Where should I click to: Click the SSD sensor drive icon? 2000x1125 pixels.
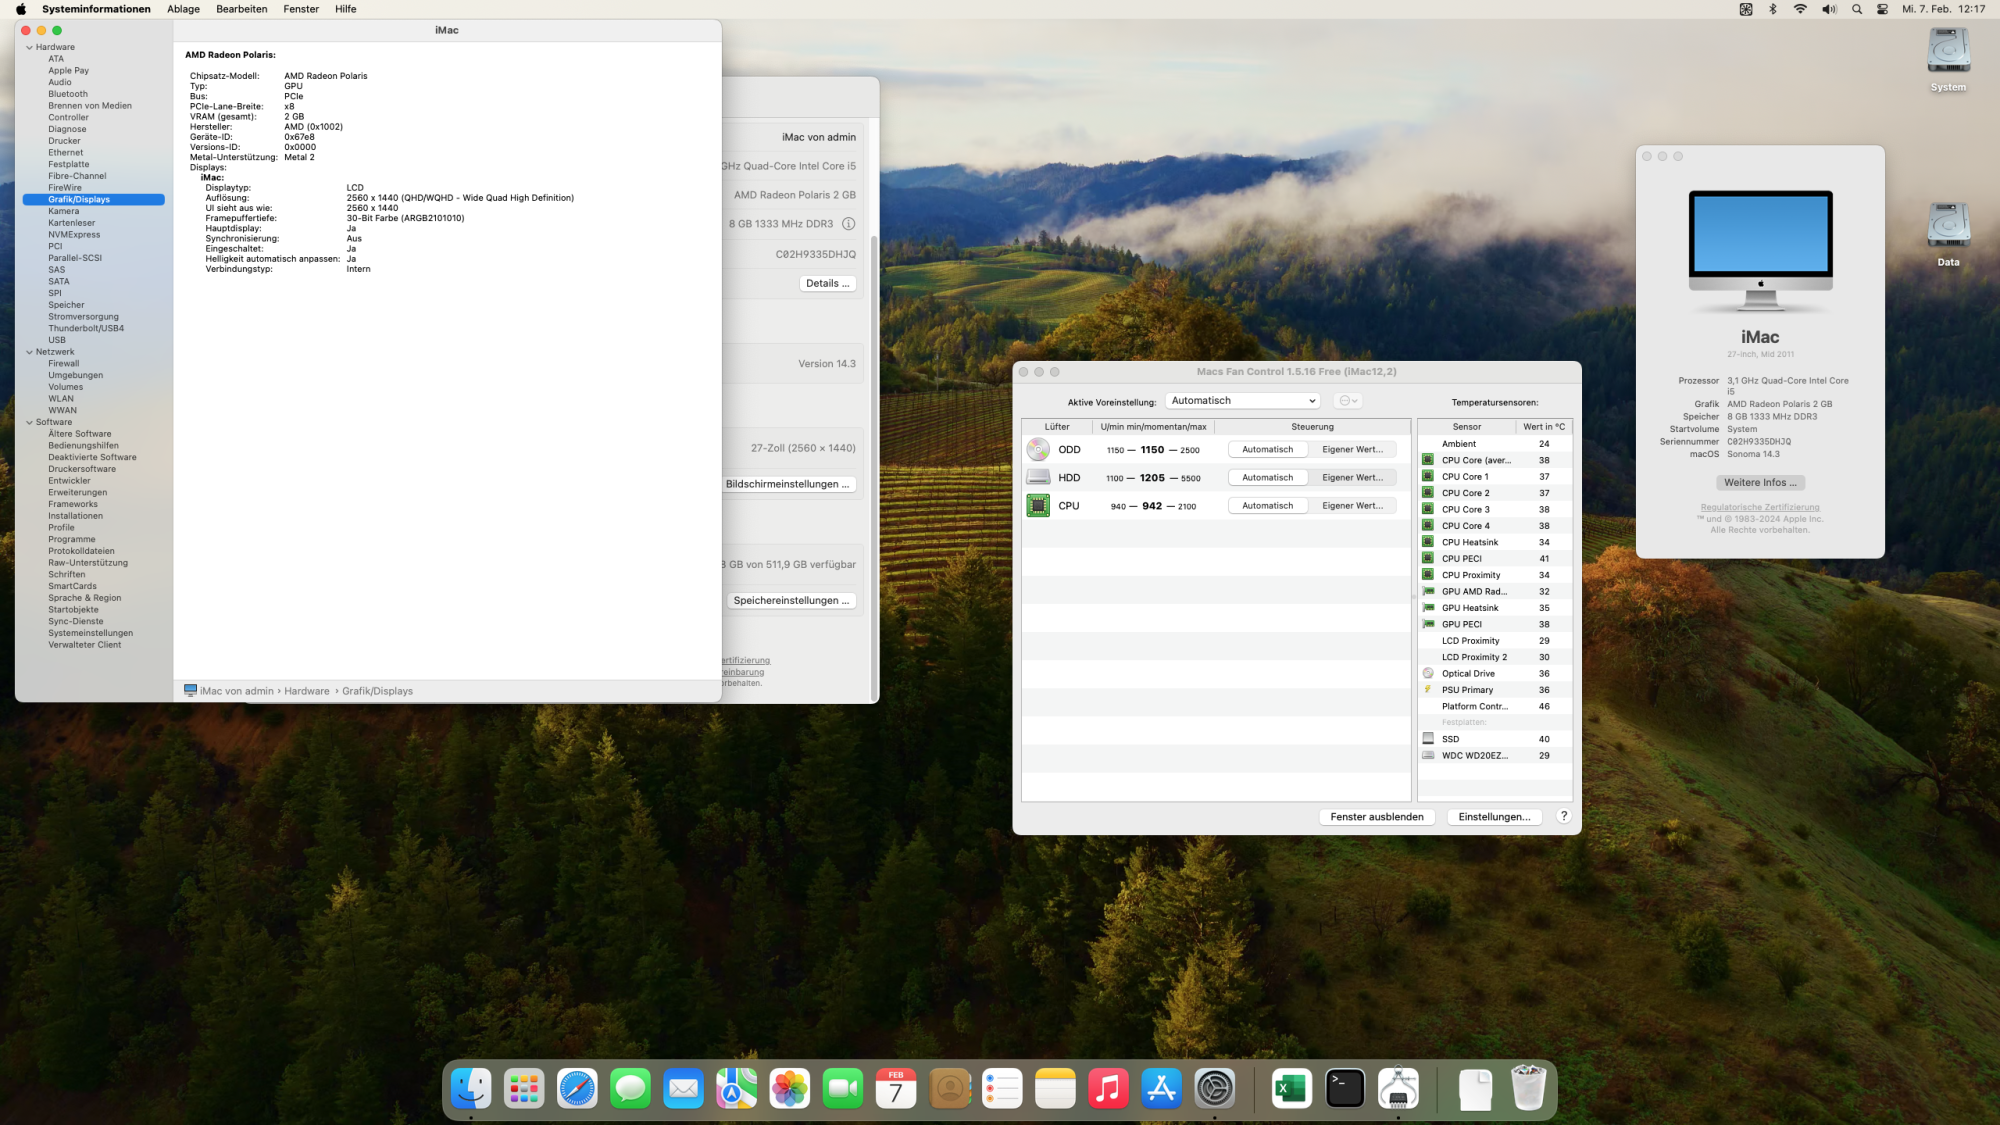(1428, 739)
